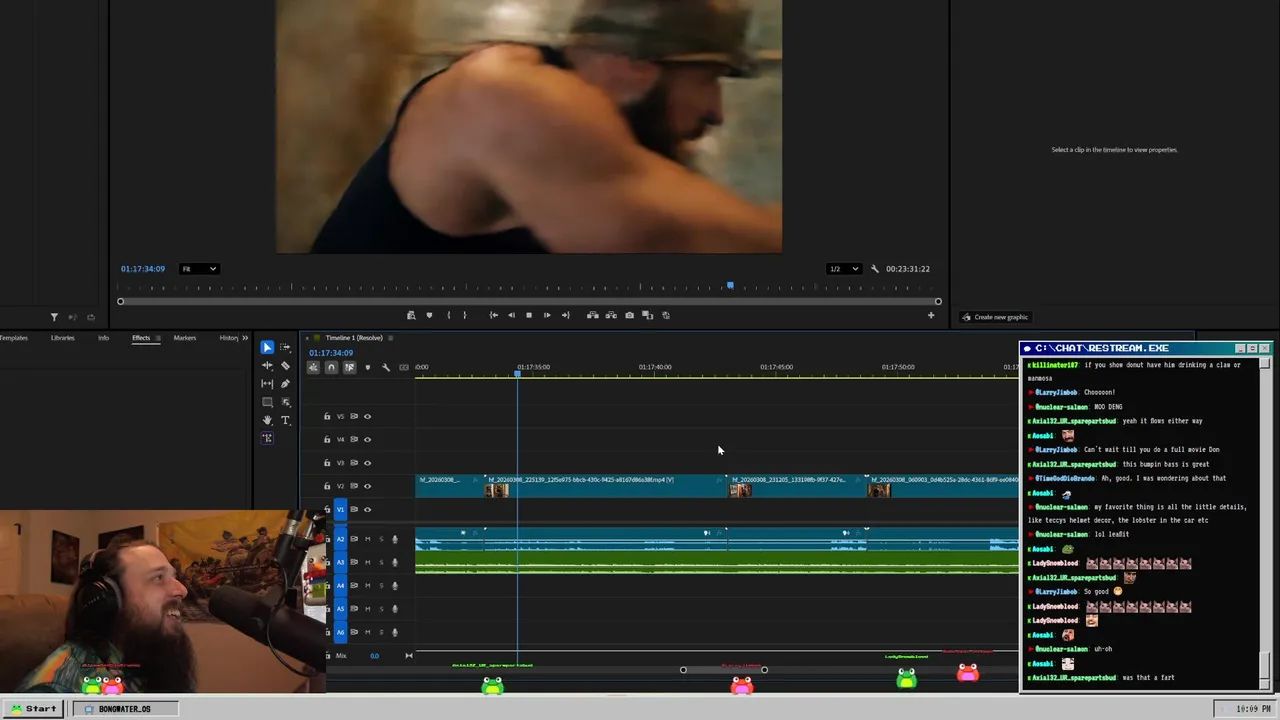
Task: Open Timeline 1 (Resolve) panel menu
Action: (390, 338)
